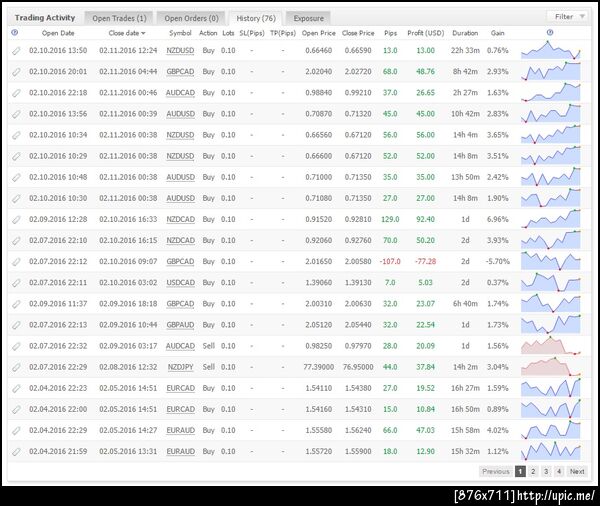Click the 22h 33m duration cell
The height and width of the screenshot is (506, 600).
tap(465, 51)
